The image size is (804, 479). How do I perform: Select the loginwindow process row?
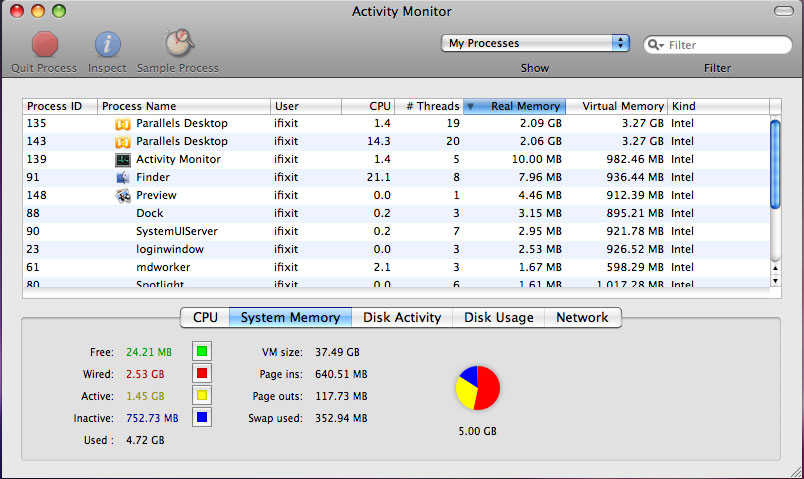396,249
